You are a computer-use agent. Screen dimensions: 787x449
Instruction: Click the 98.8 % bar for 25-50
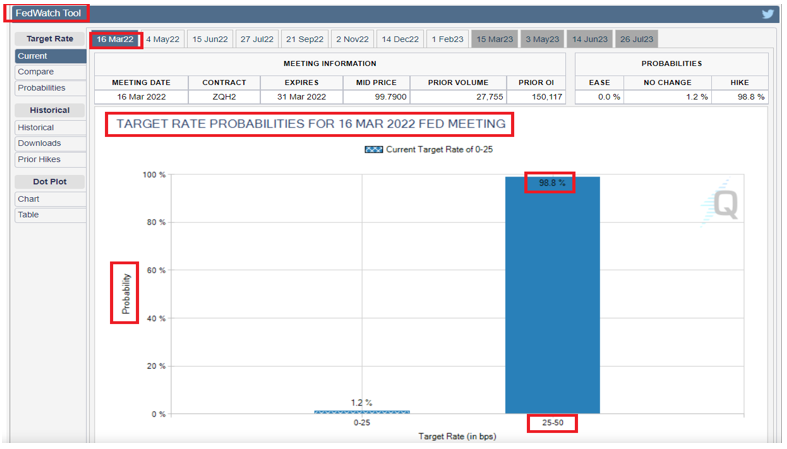point(552,295)
